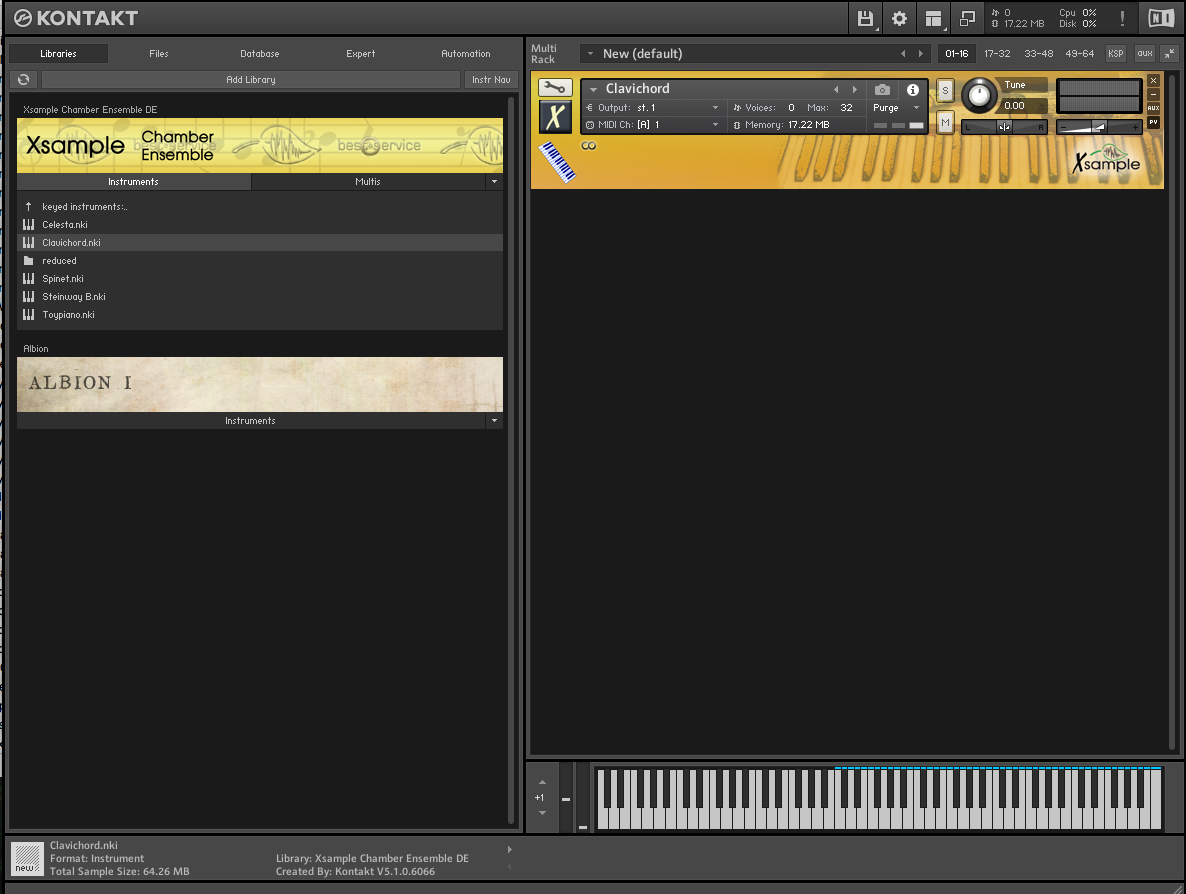
Task: Click the minimize rack arrows icon
Action: click(x=1169, y=54)
